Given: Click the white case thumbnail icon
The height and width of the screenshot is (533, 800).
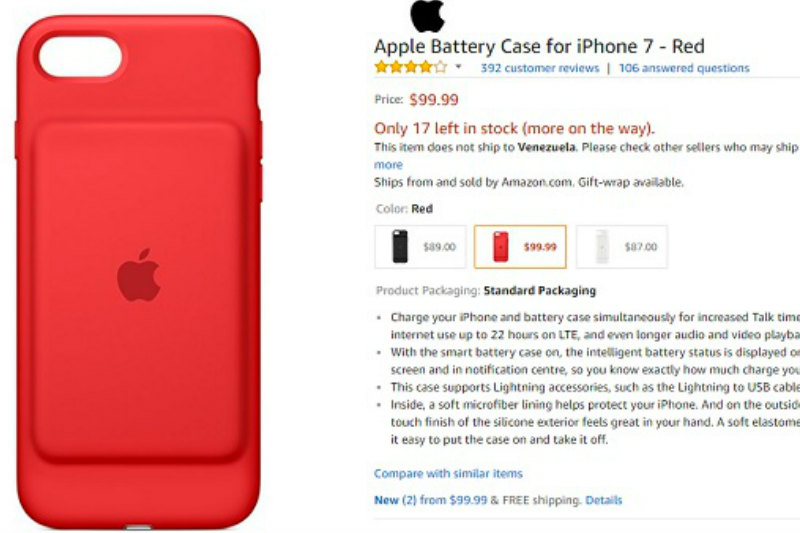Looking at the screenshot, I should (x=602, y=247).
